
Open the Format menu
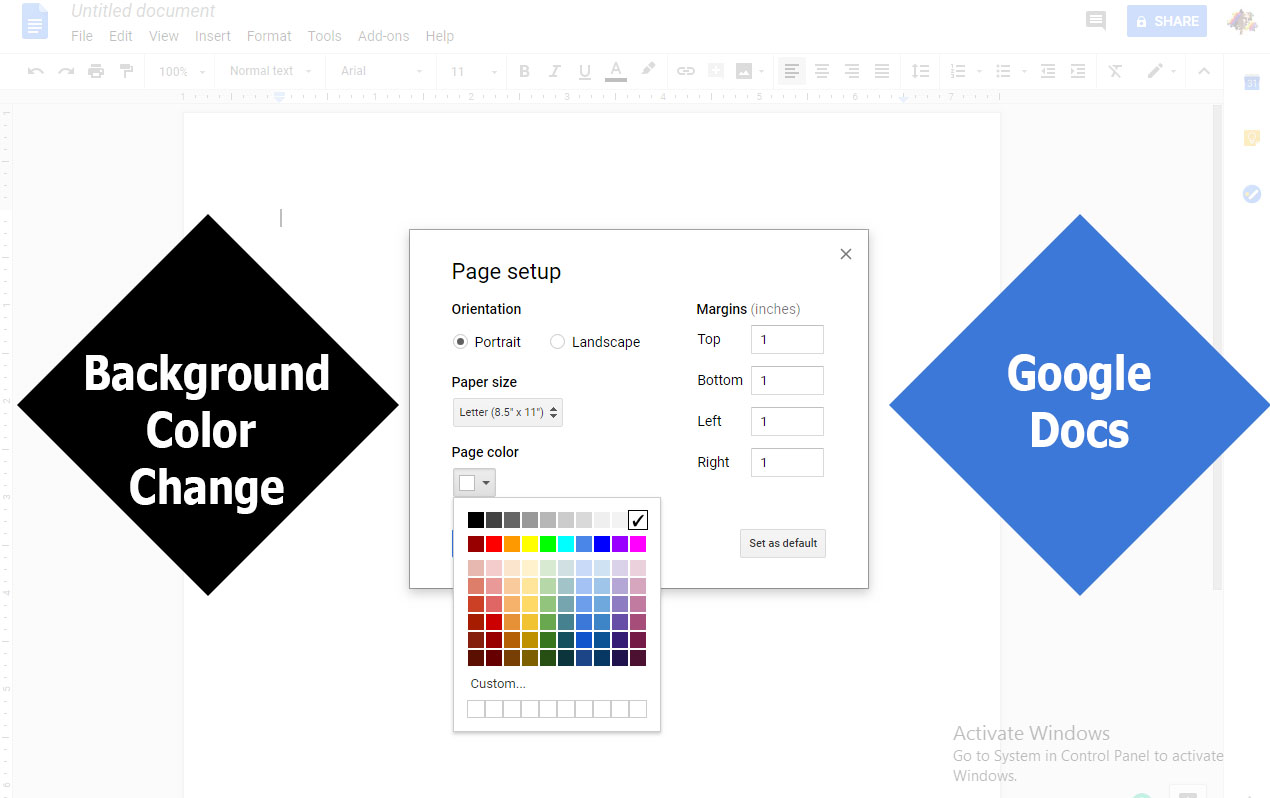point(269,36)
